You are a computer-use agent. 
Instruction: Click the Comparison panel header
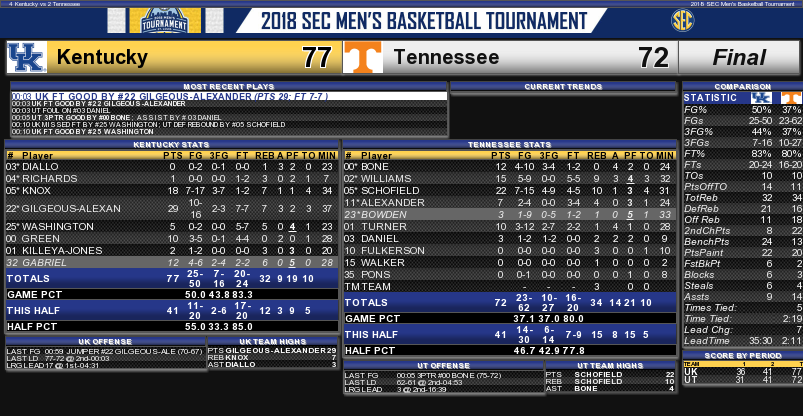(x=743, y=87)
